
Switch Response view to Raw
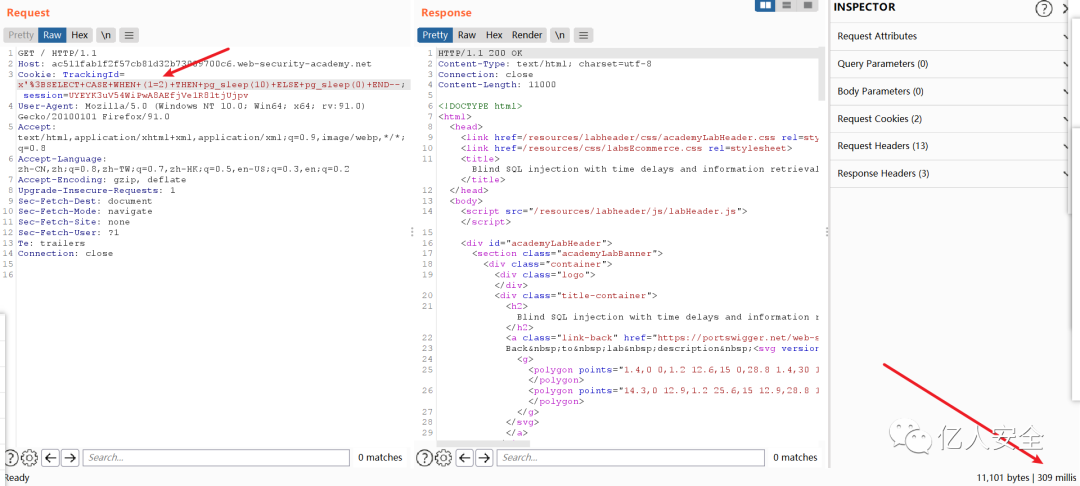[466, 34]
